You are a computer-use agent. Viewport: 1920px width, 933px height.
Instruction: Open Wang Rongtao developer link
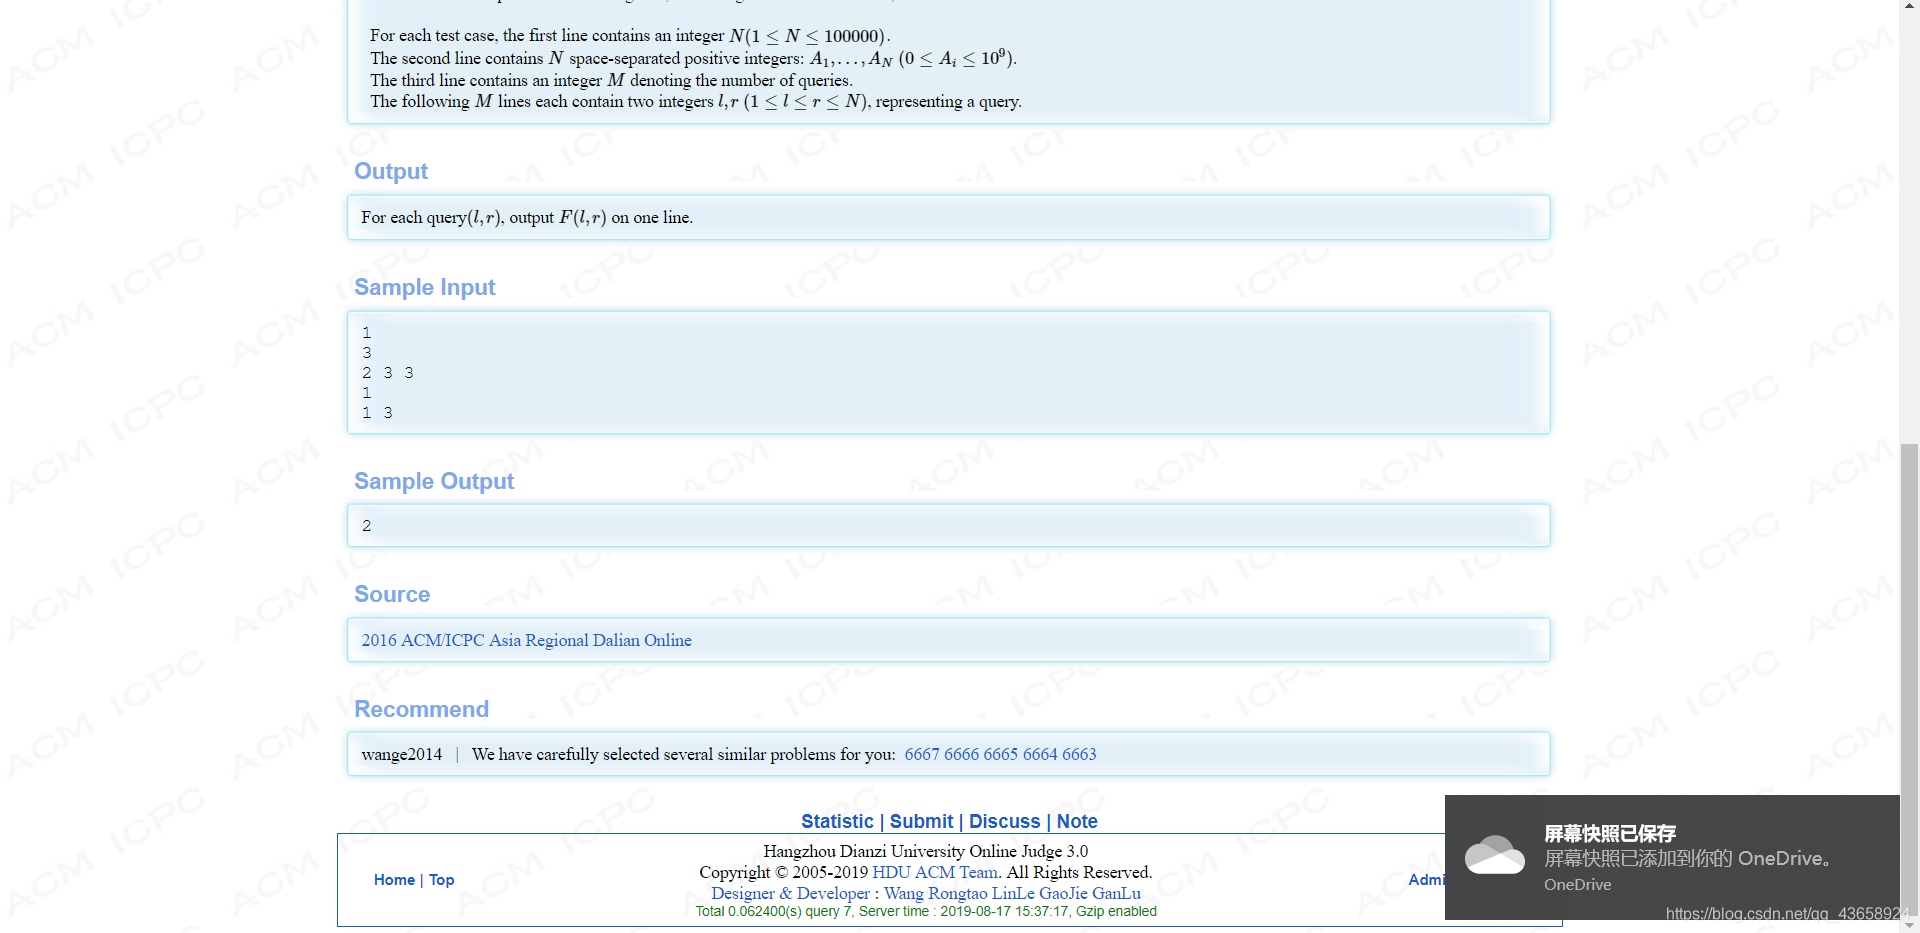tap(935, 893)
